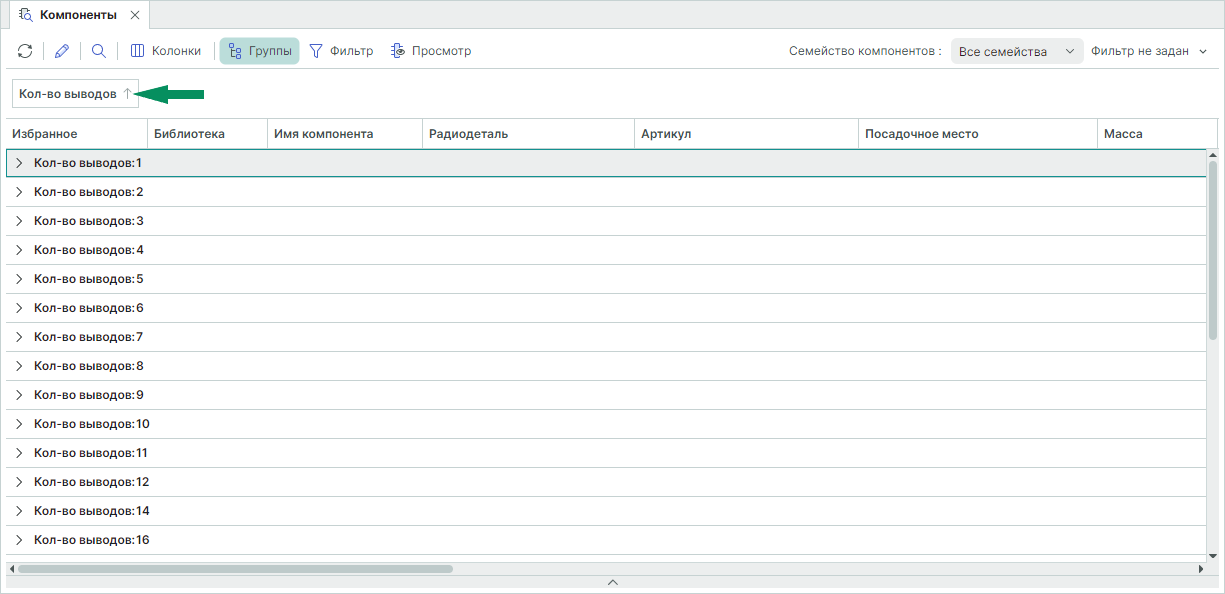Expand group Кол-во выводов:1

(x=19, y=163)
